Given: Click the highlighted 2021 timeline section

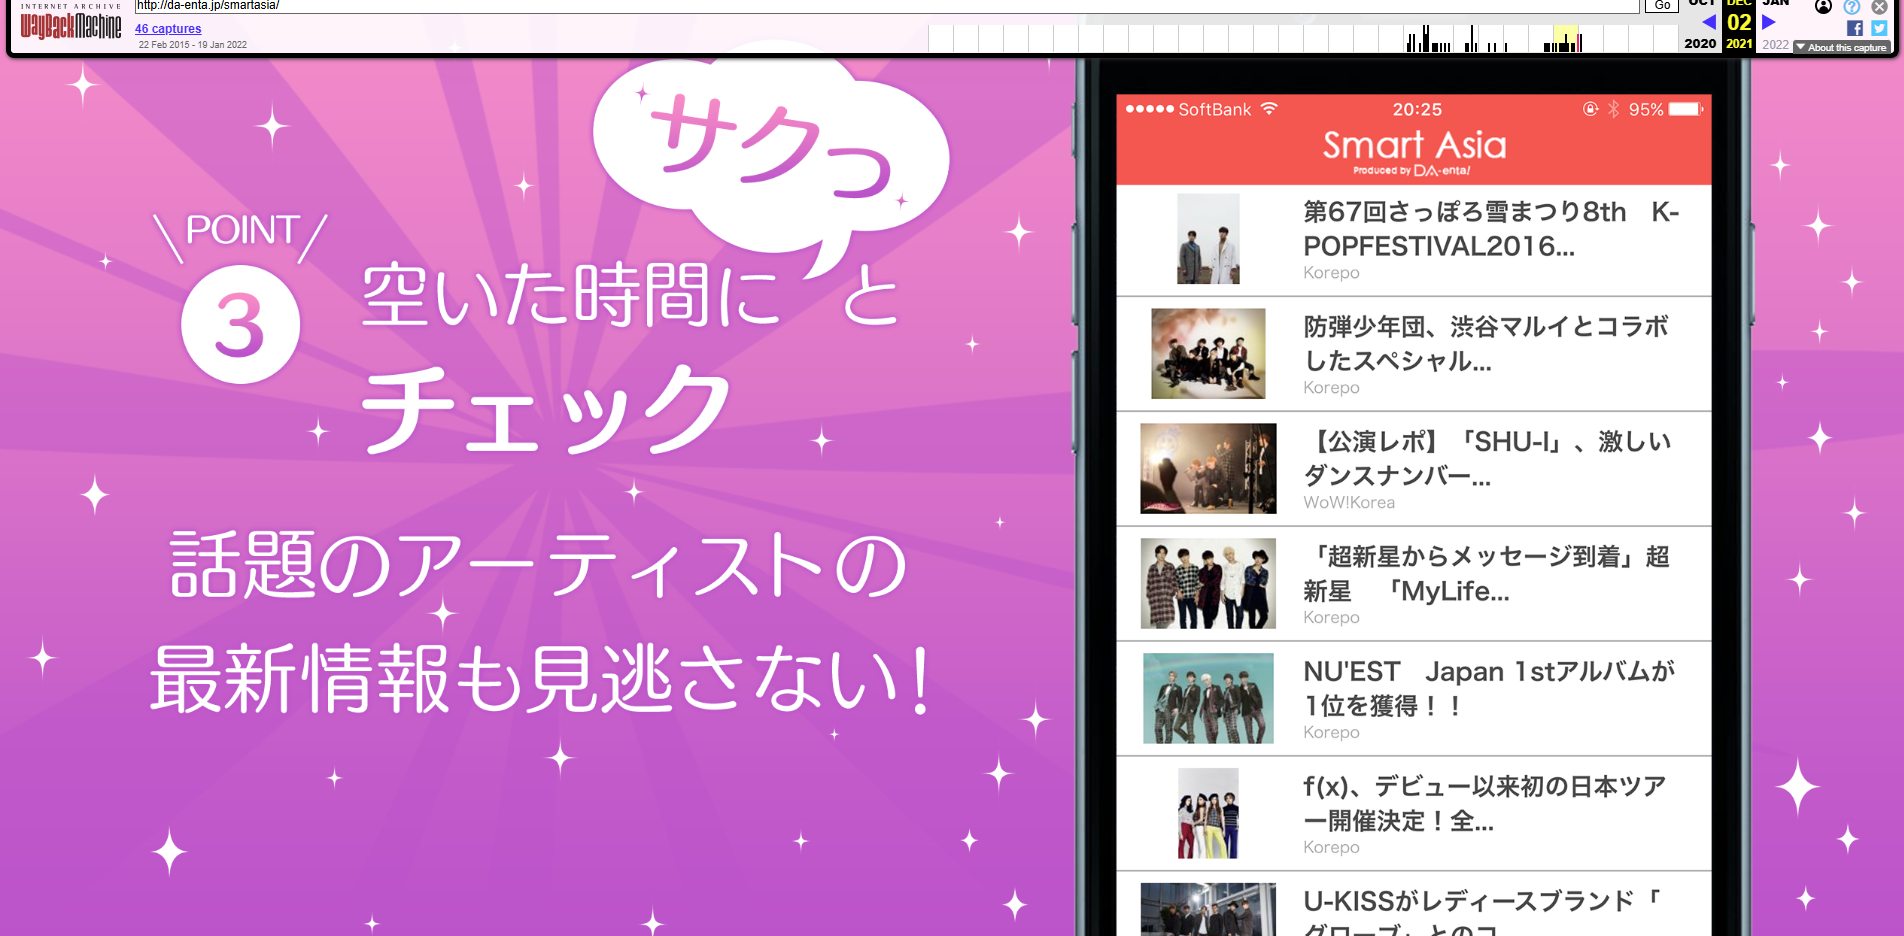Looking at the screenshot, I should point(1565,39).
